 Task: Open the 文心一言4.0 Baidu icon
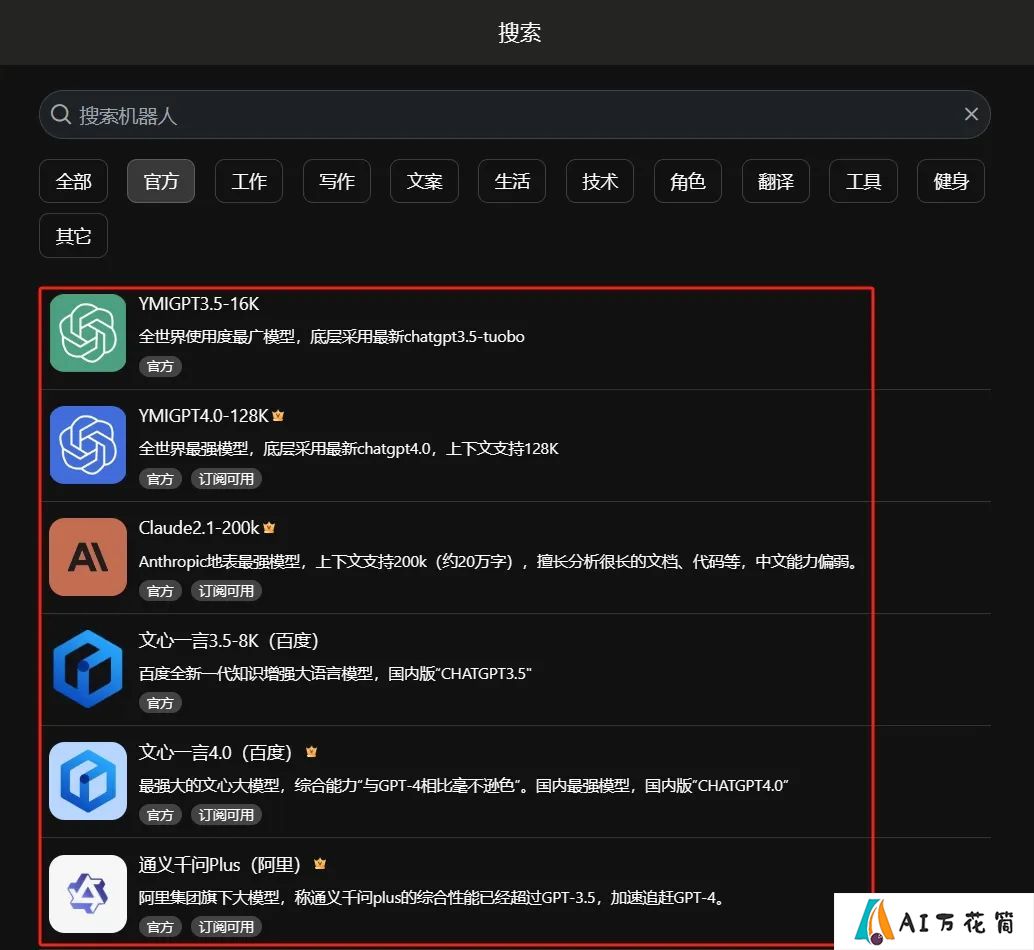coord(88,781)
